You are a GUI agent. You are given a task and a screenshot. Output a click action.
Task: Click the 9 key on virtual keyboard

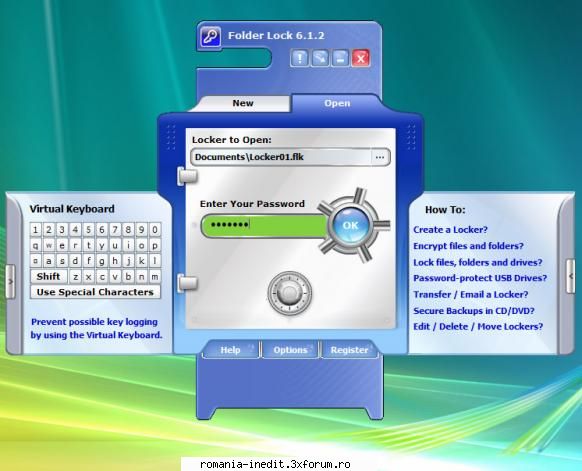coord(142,230)
